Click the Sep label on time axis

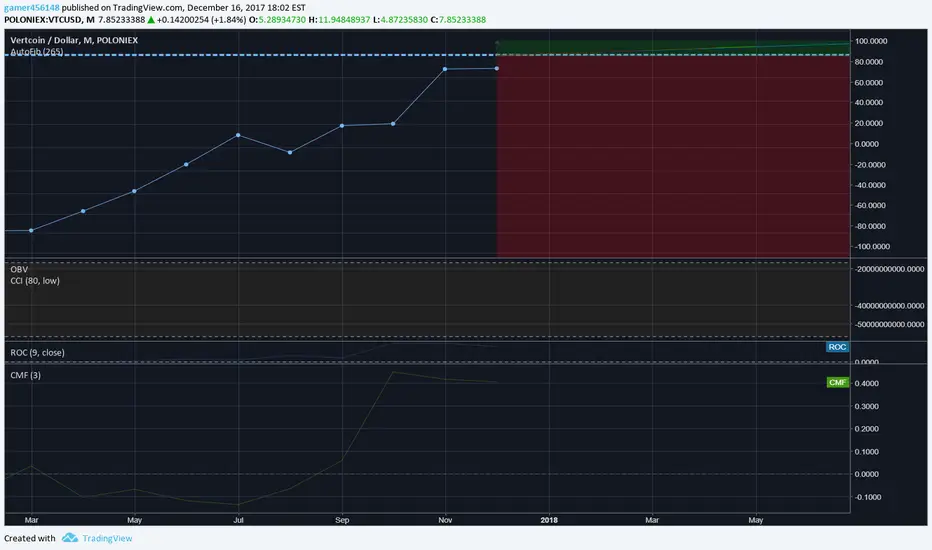[x=342, y=520]
